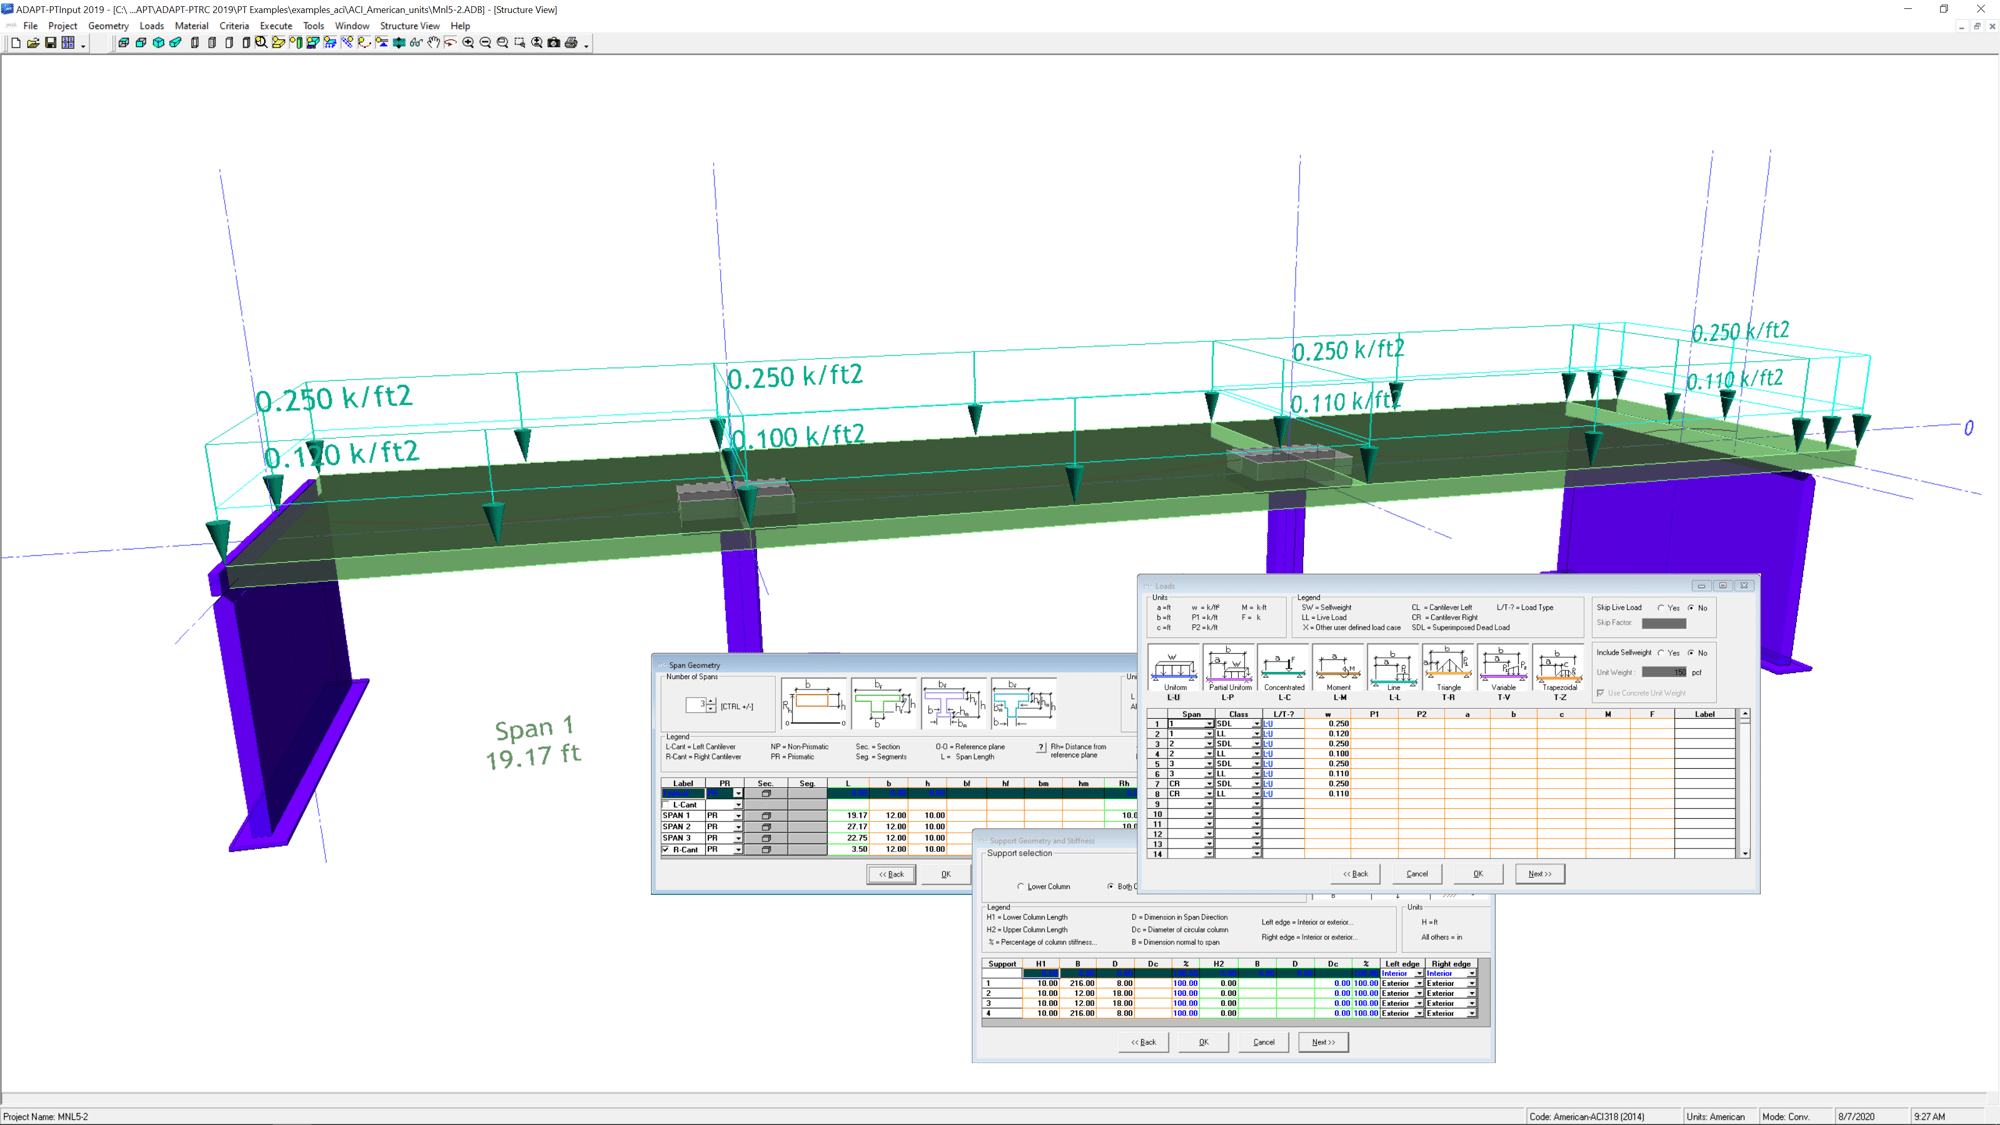Choose the Trapezoidal load type icon

[x=1560, y=665]
